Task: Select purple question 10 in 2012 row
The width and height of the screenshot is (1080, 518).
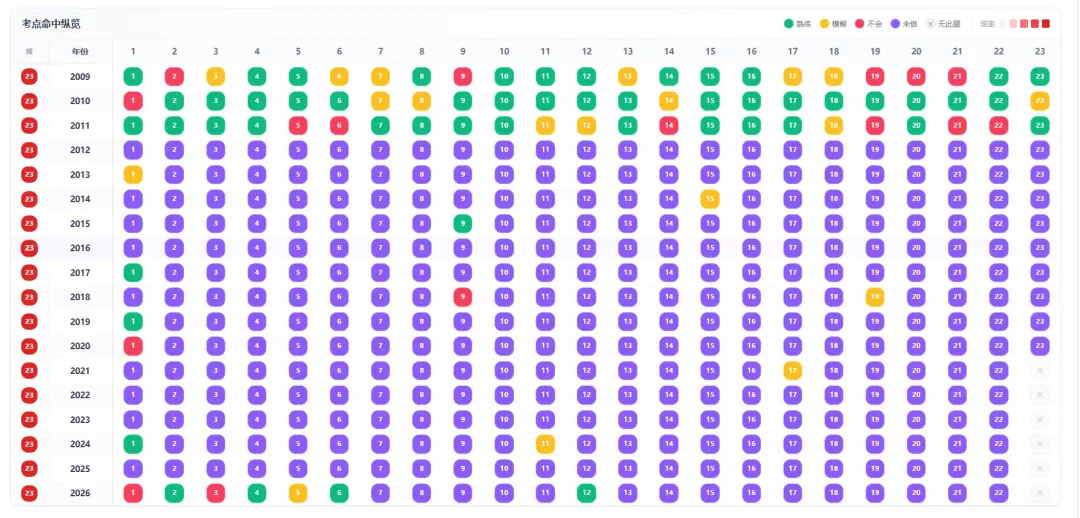Action: [504, 150]
